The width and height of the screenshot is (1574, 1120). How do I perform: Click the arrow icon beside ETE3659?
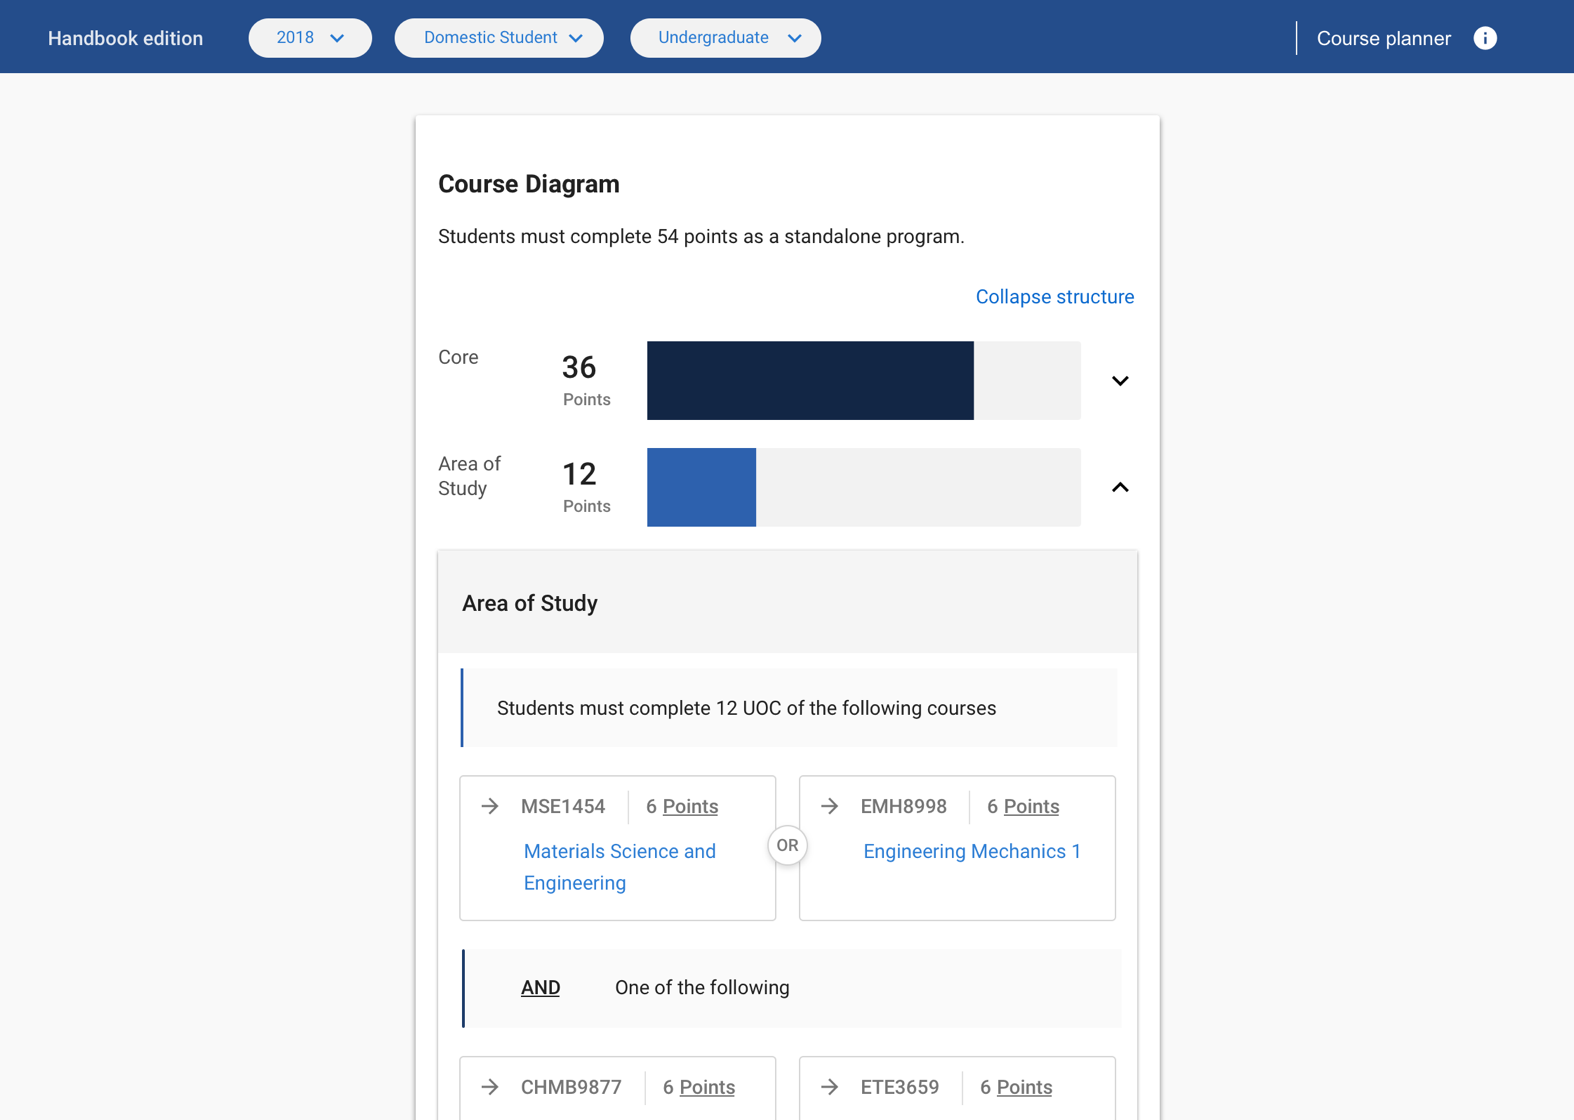coord(830,1087)
